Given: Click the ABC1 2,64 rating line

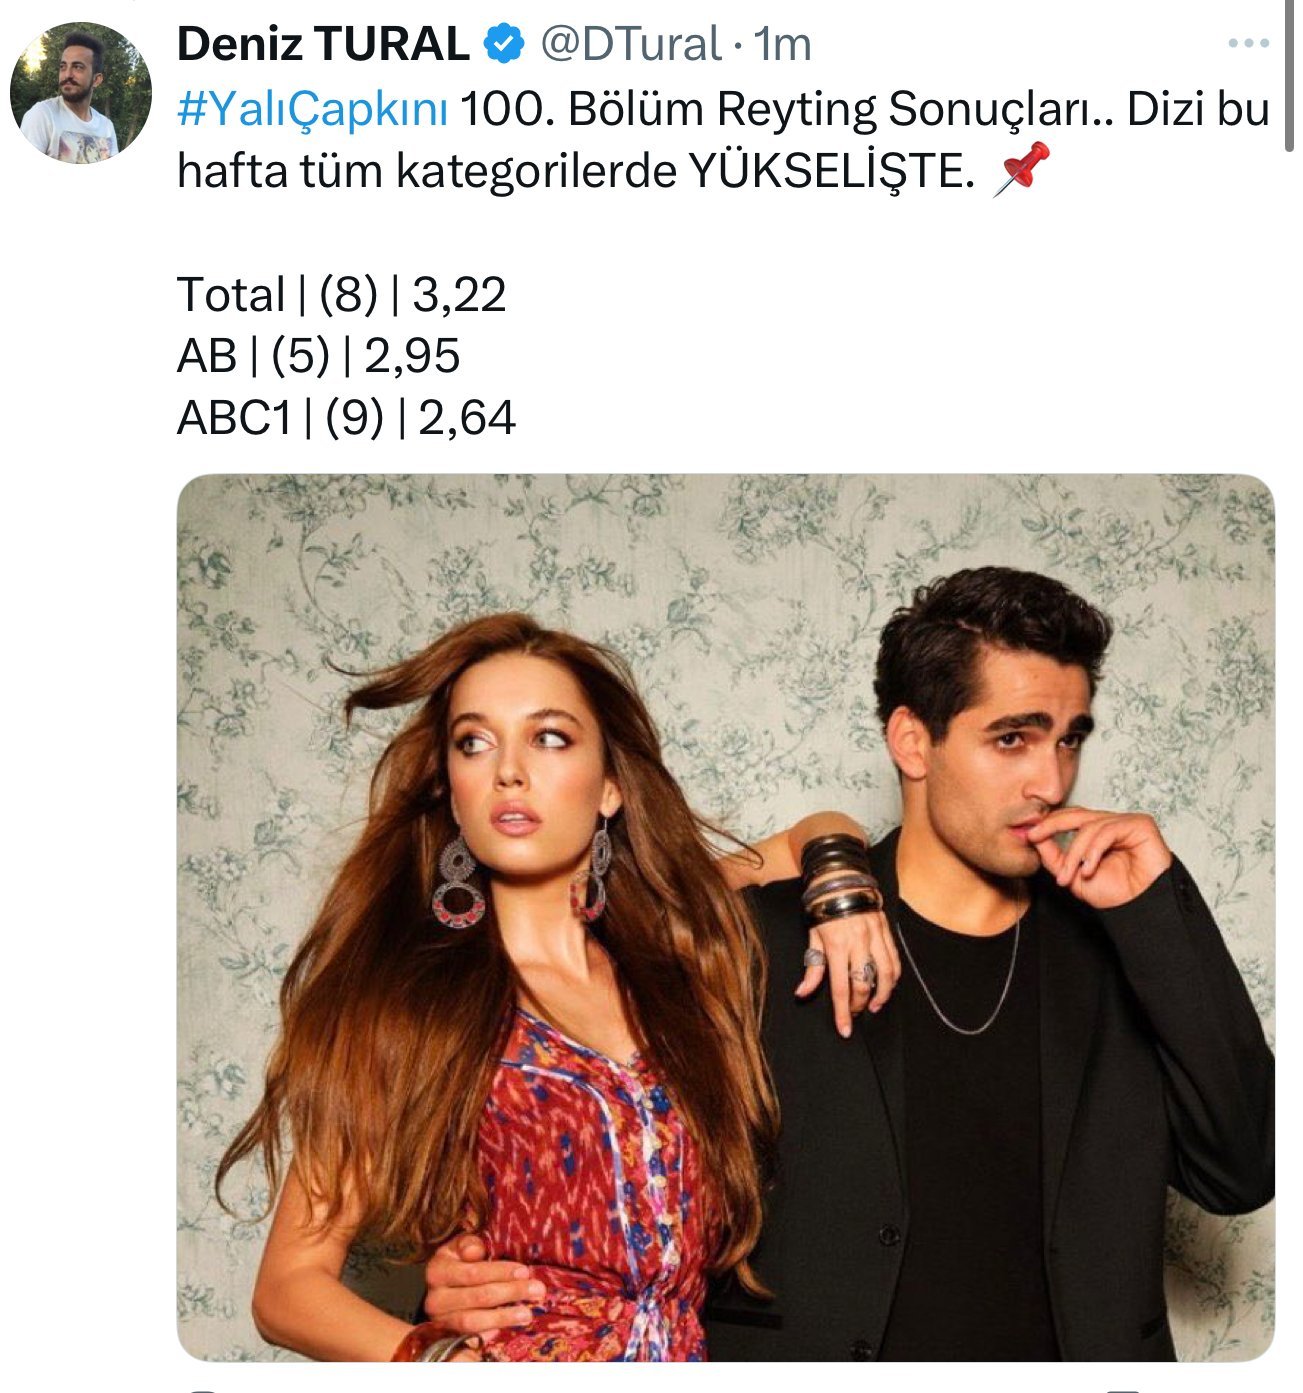Looking at the screenshot, I should tap(346, 417).
